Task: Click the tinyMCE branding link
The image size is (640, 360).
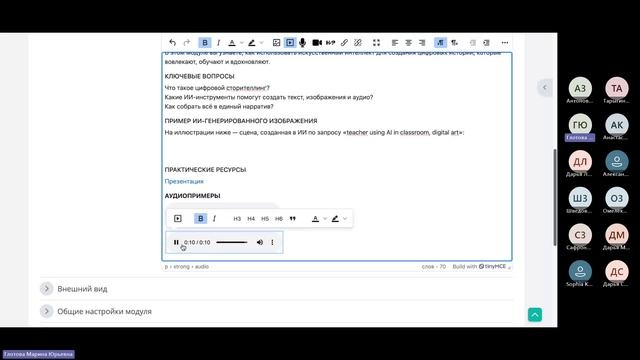Action: (479, 267)
